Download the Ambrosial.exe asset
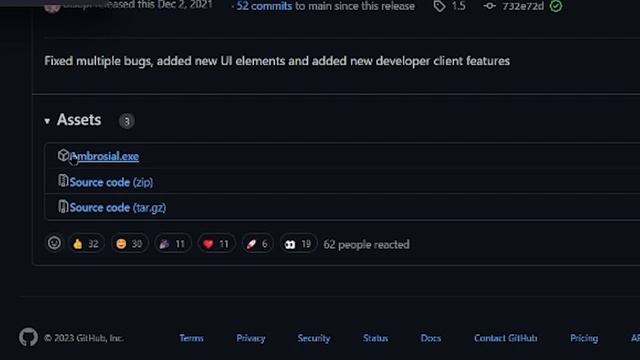 pos(104,156)
